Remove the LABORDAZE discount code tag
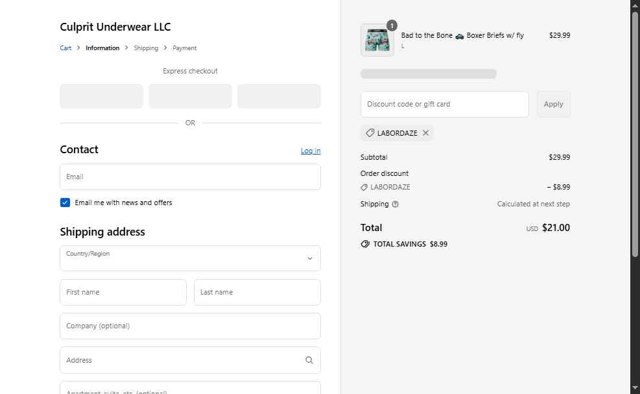 tap(426, 133)
